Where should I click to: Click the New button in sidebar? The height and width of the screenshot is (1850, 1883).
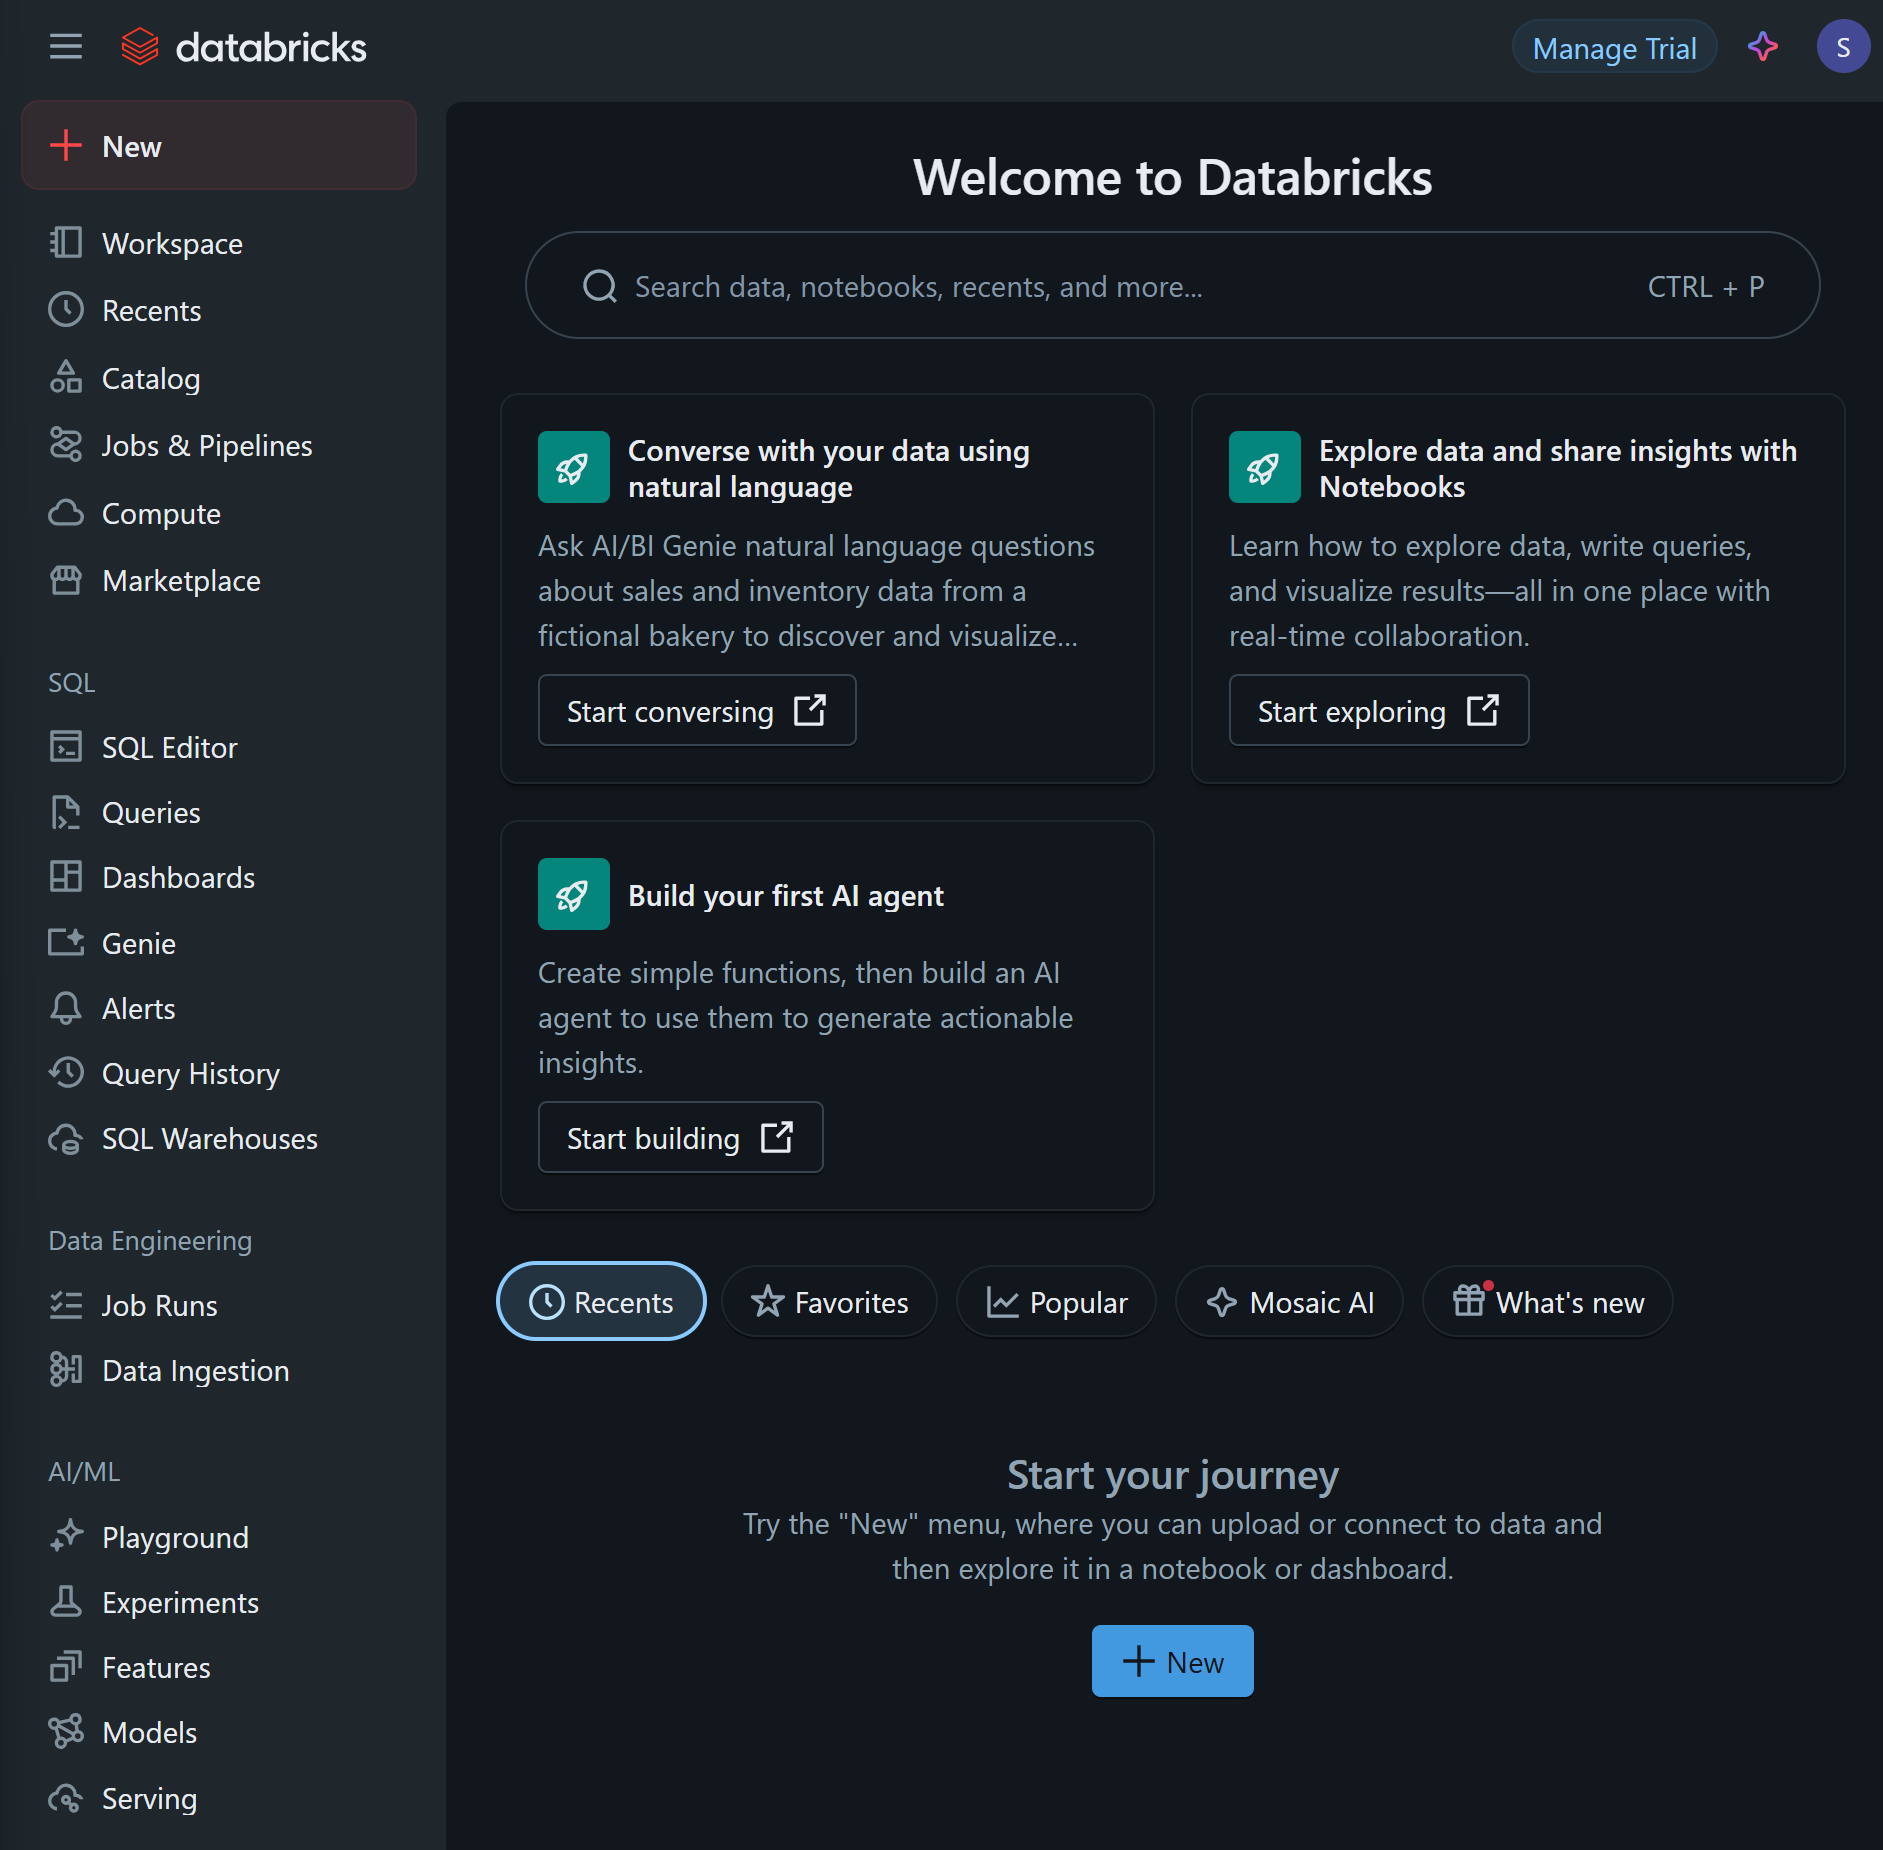coord(219,146)
